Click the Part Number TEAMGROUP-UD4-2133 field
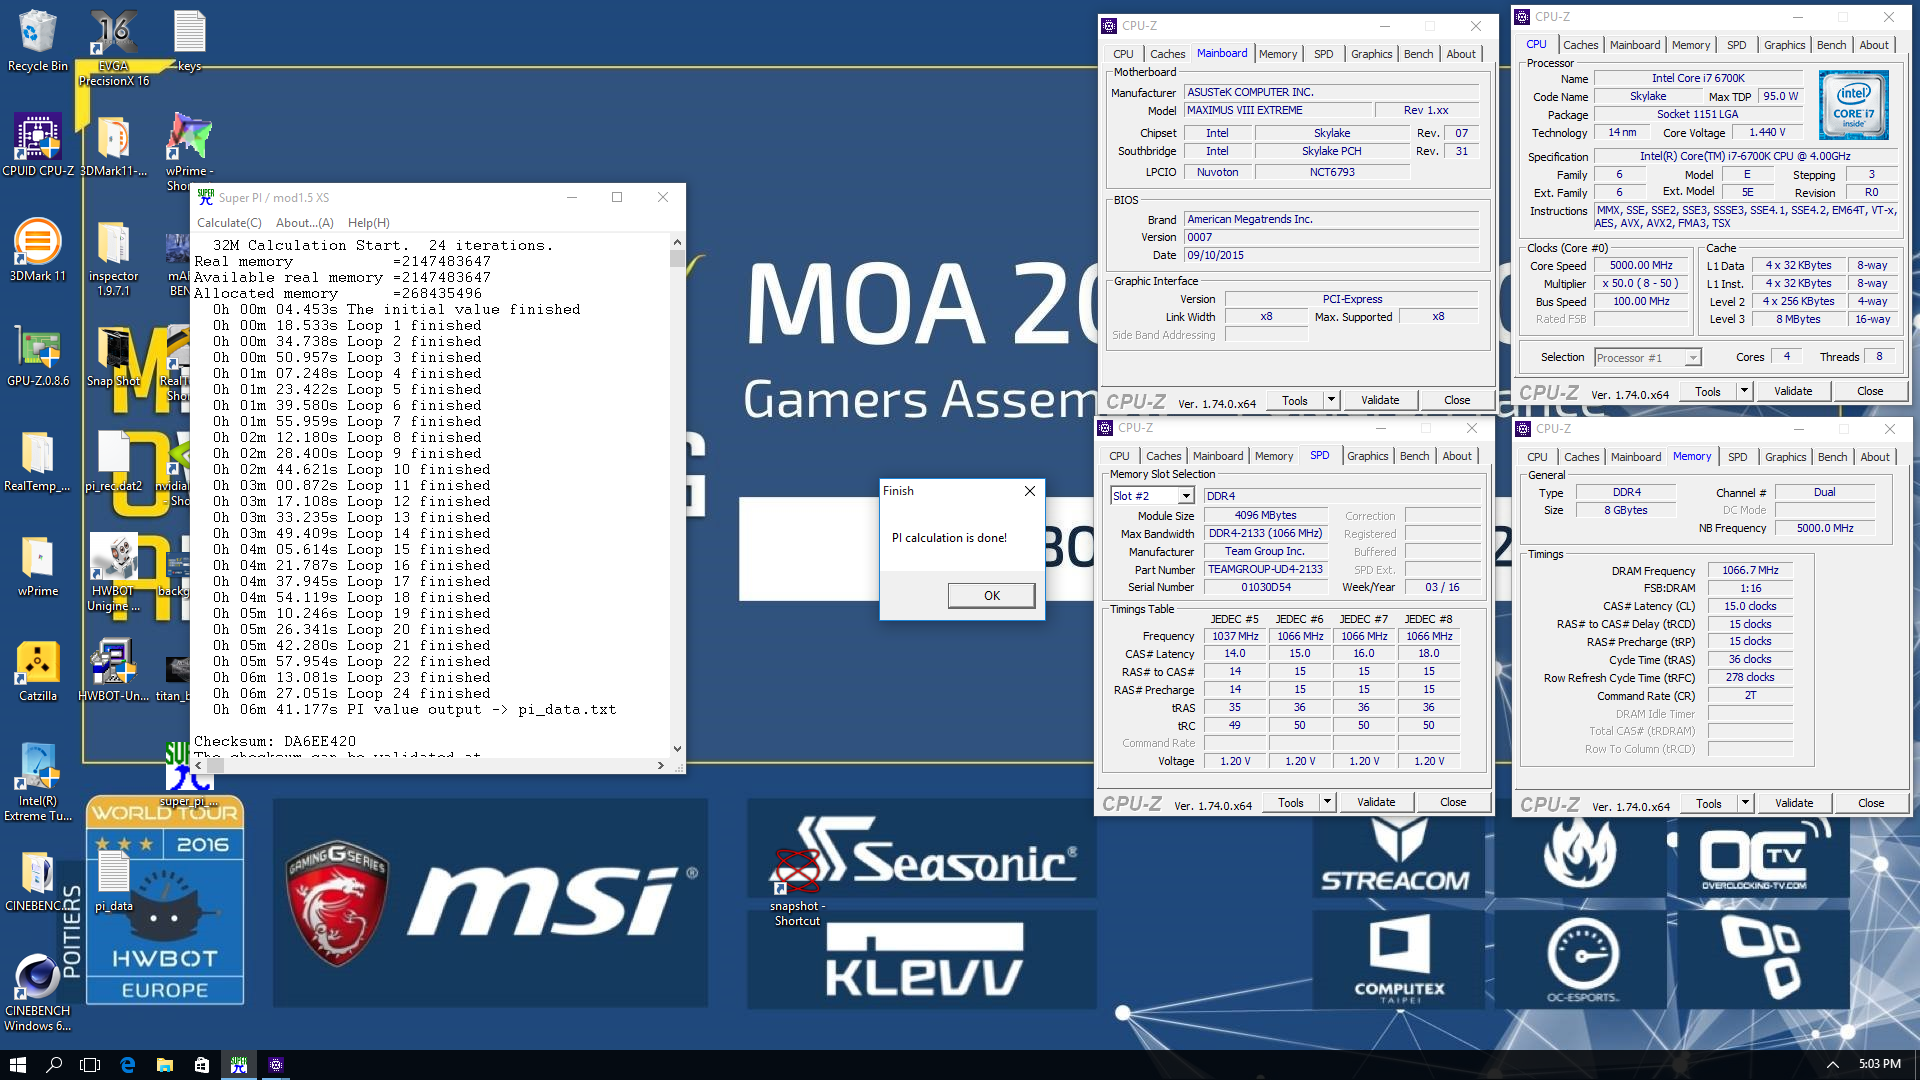 point(1265,569)
